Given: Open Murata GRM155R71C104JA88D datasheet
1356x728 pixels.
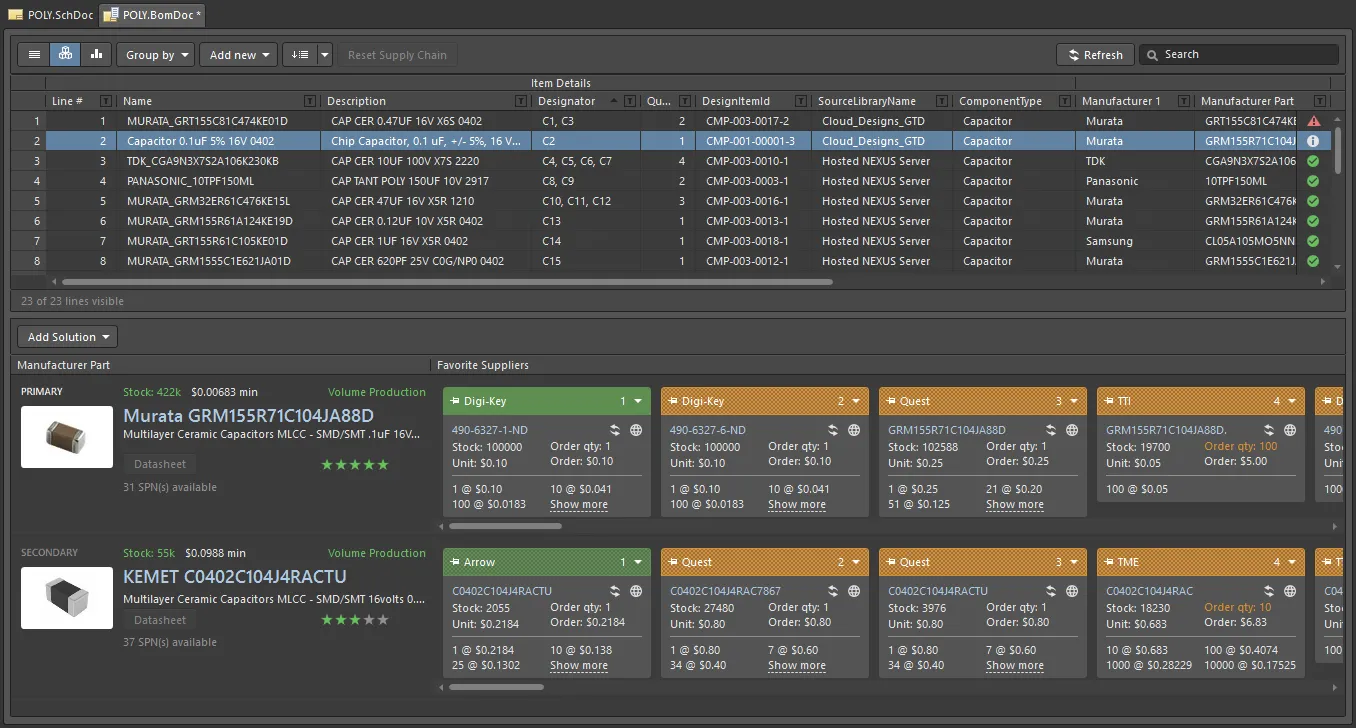Looking at the screenshot, I should [x=160, y=464].
